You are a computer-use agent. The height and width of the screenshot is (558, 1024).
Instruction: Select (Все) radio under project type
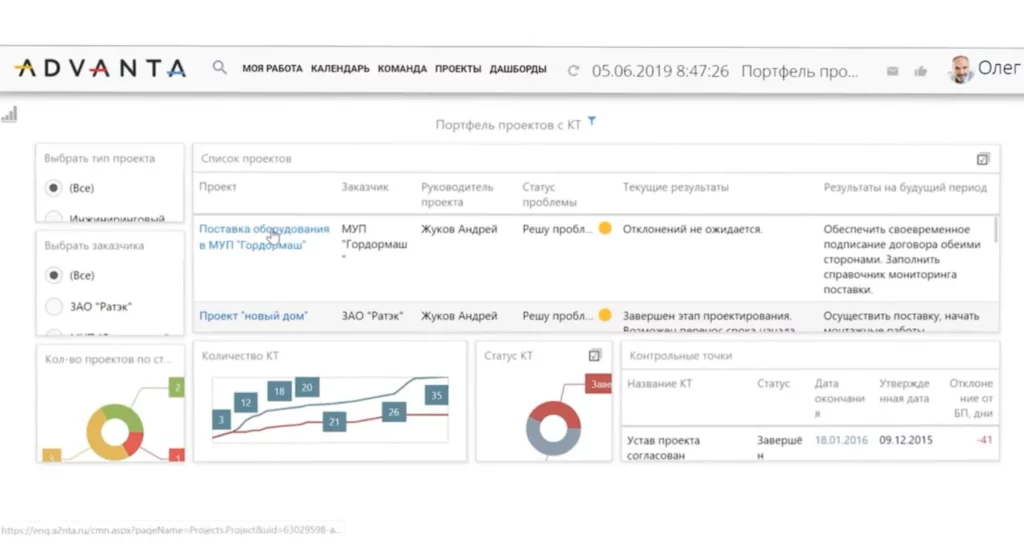point(53,188)
